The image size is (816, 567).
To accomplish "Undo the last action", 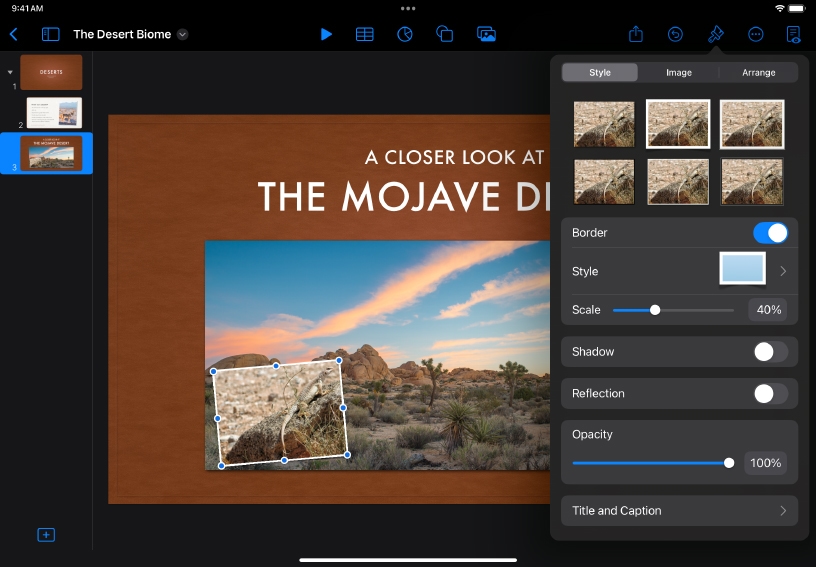I will (675, 34).
